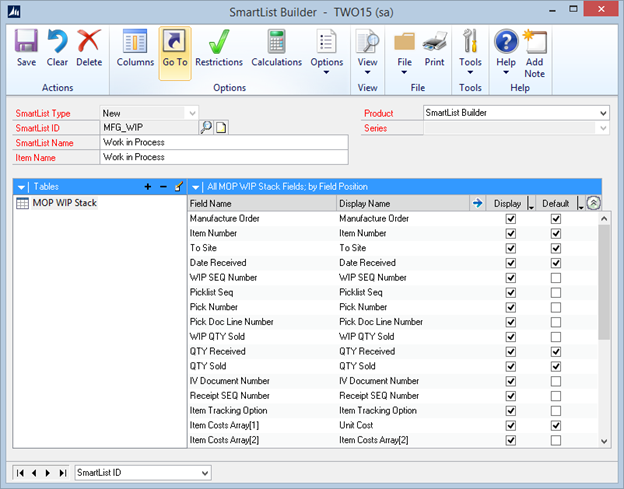
Task: Uncheck Display for Manufacture Order
Action: point(511,219)
